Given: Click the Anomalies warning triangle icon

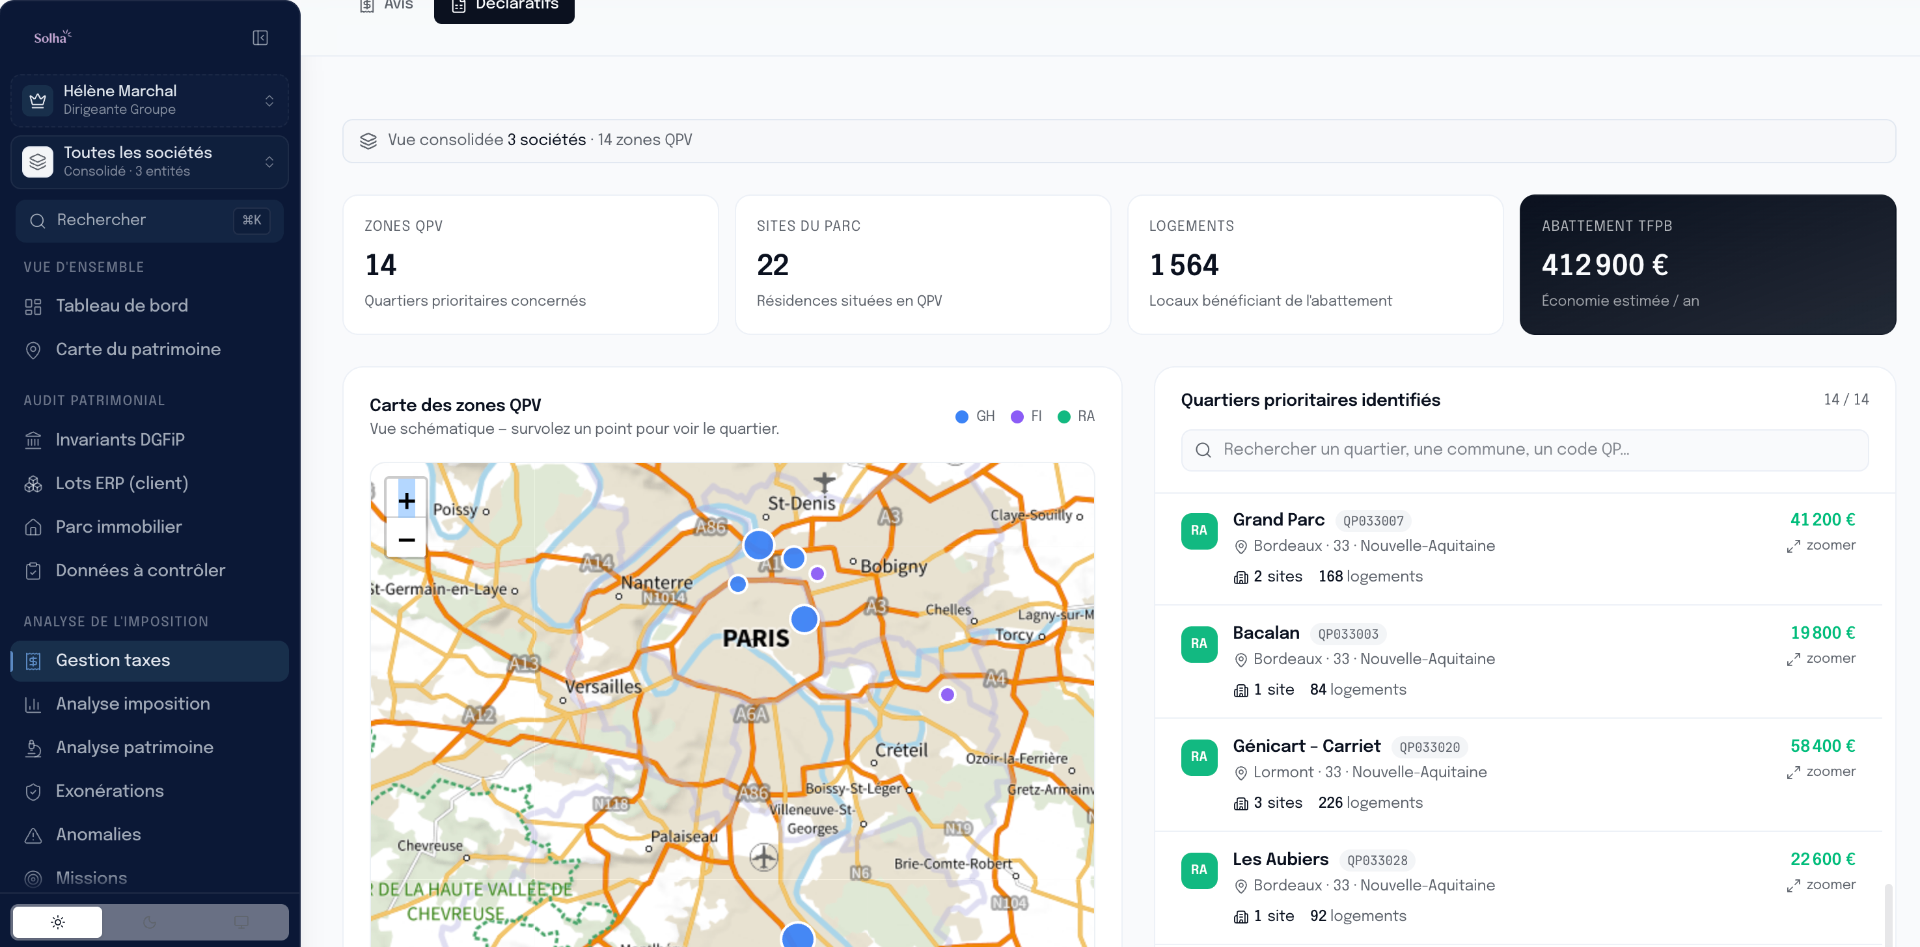Looking at the screenshot, I should pyautogui.click(x=33, y=835).
